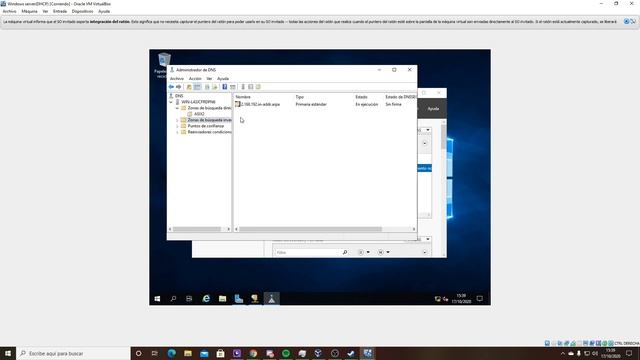Open the Recycle Bin desktop icon in the VM
Viewport: 640px width, 360px height.
(x=164, y=60)
